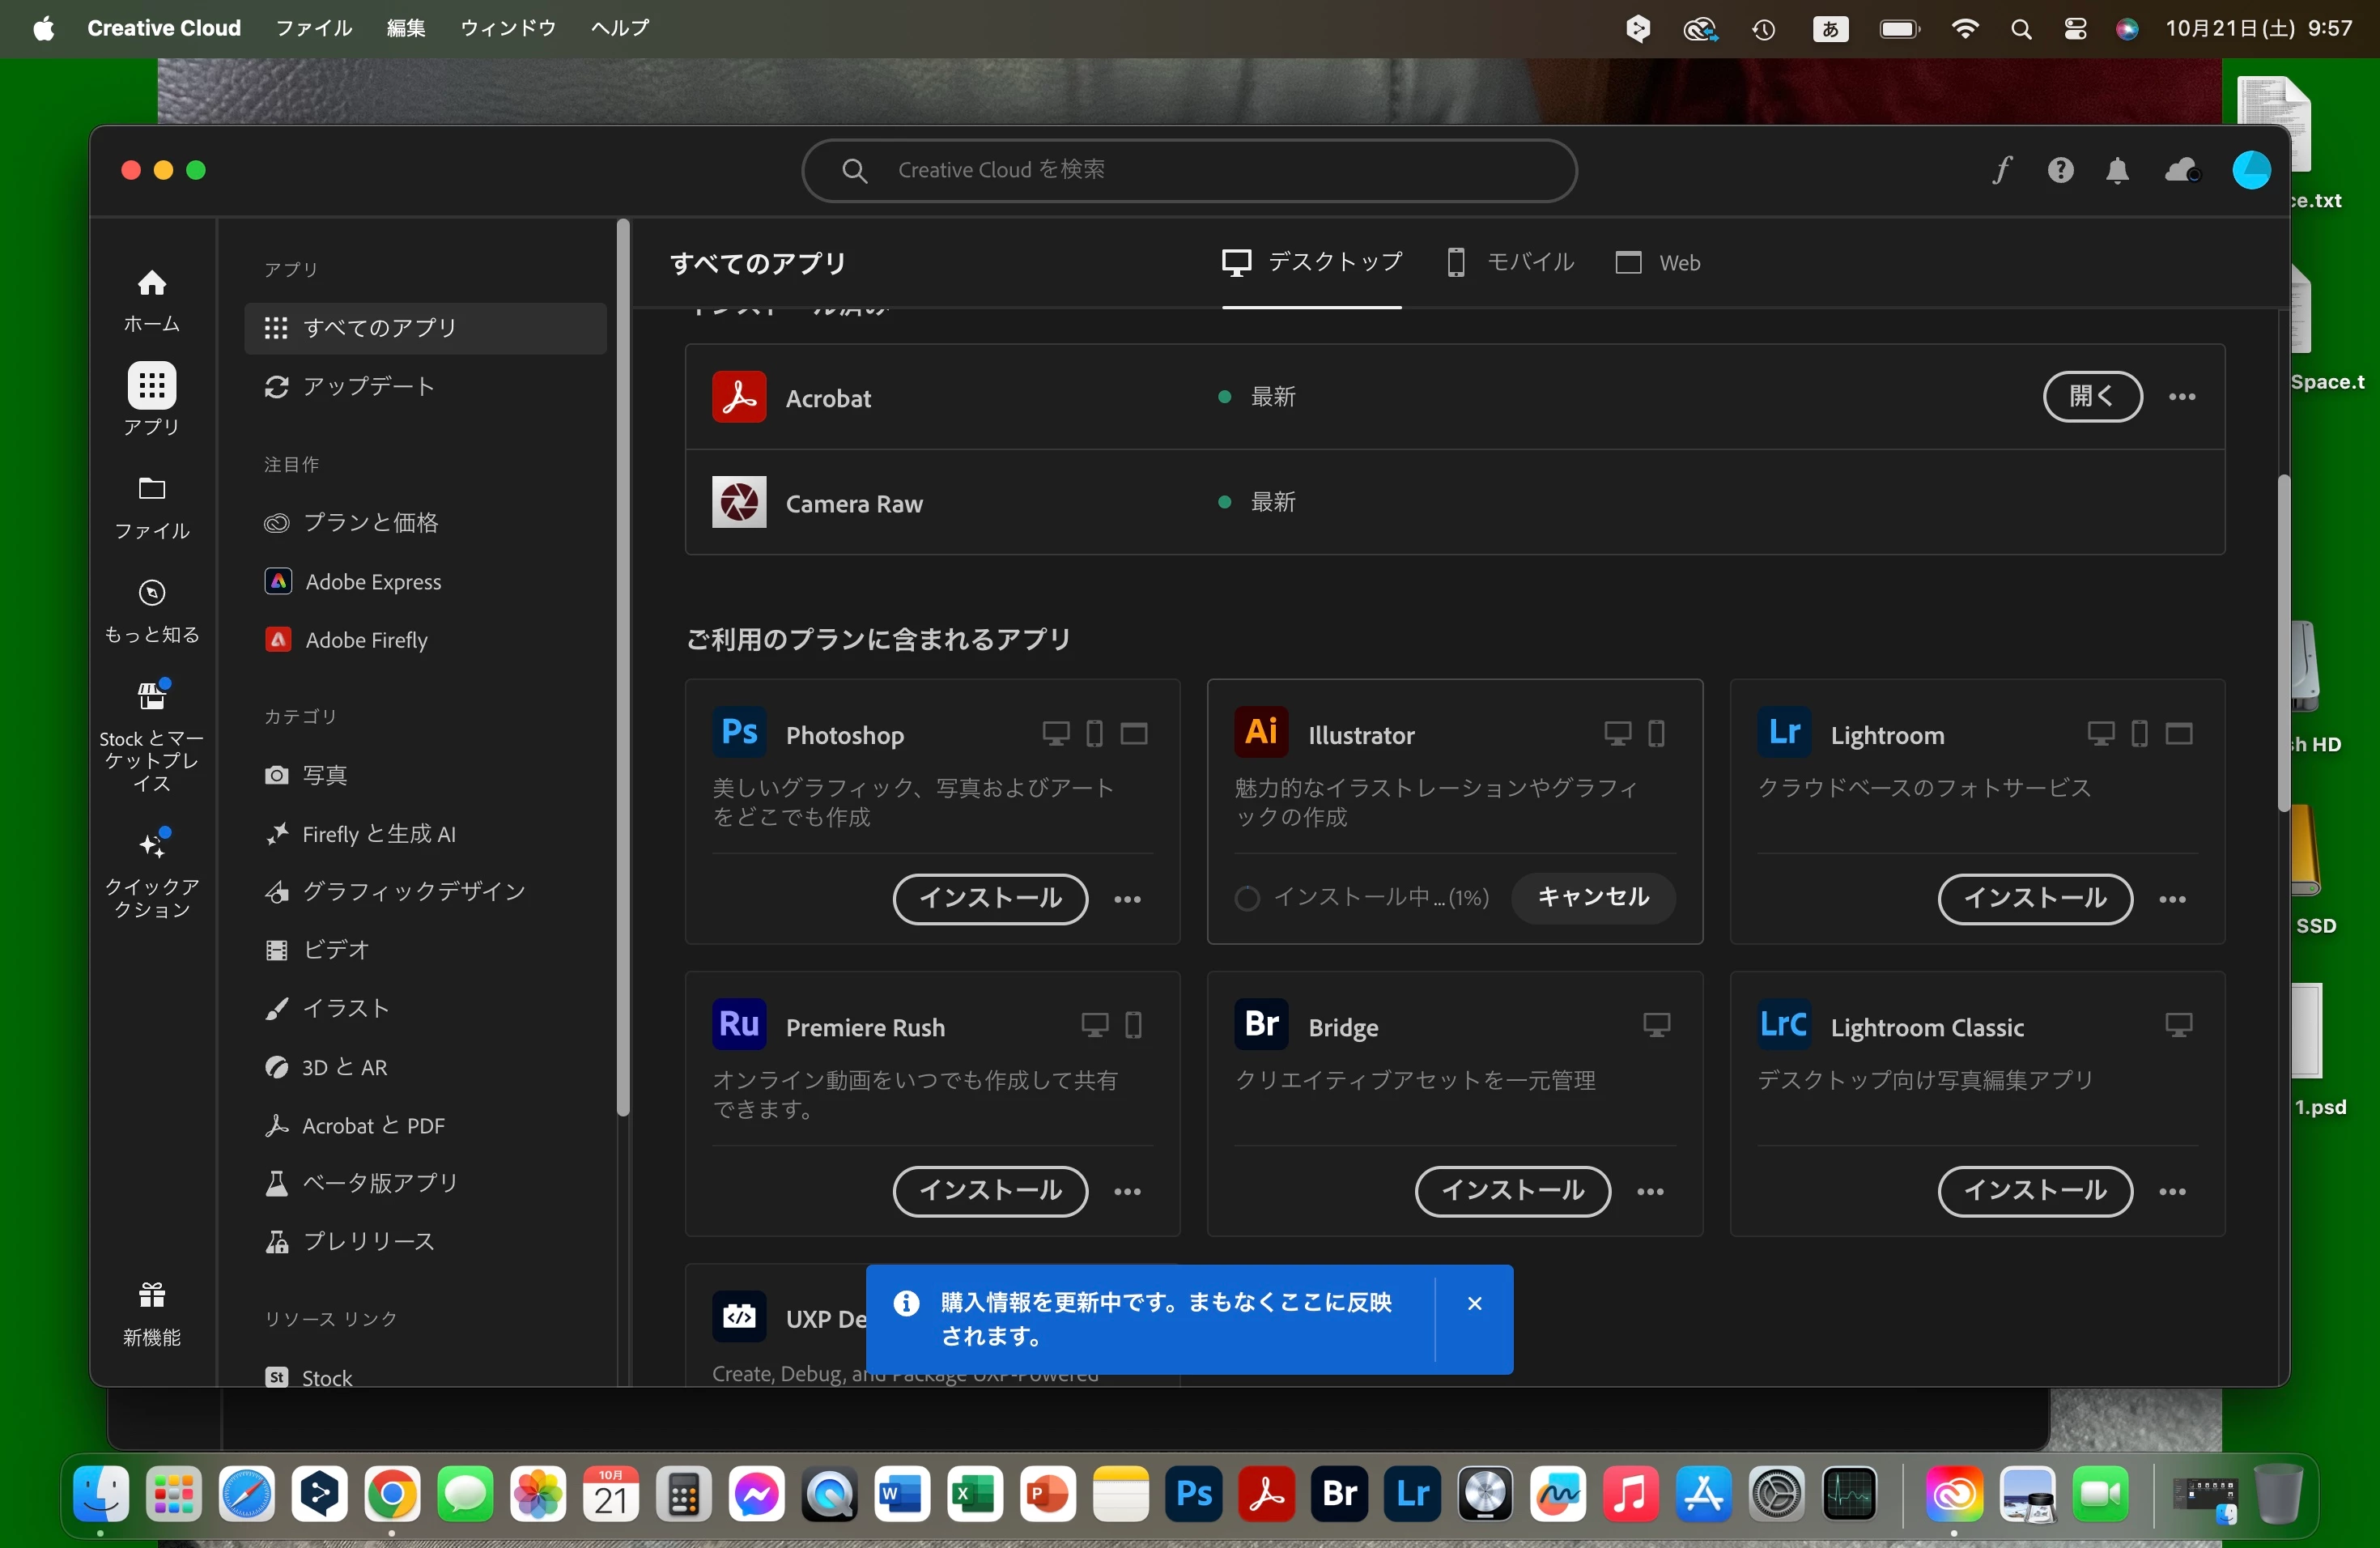The width and height of the screenshot is (2380, 1548).
Task: Open the fonts icon in header
Action: coord(2001,170)
